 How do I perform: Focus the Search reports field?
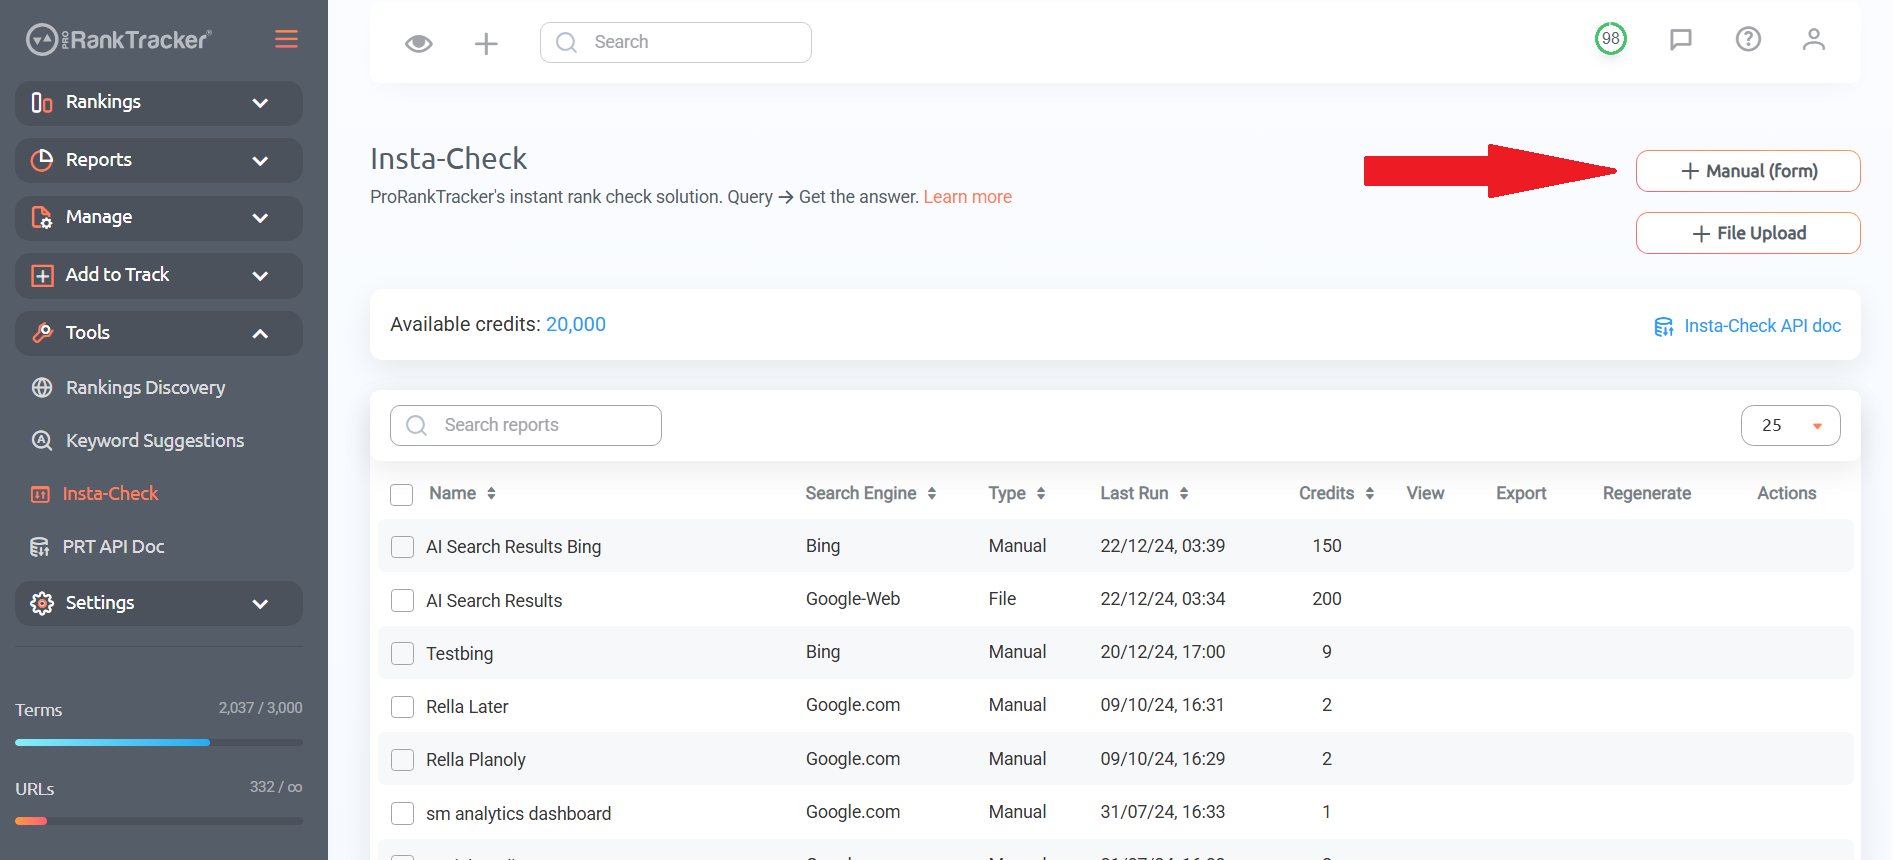[526, 425]
